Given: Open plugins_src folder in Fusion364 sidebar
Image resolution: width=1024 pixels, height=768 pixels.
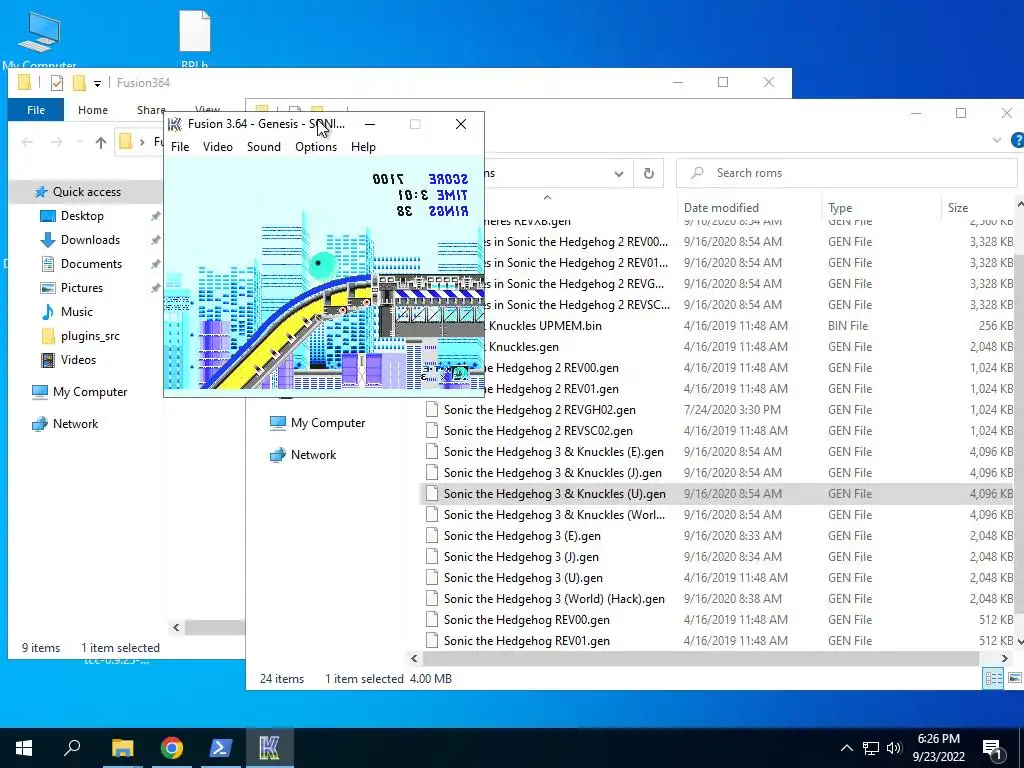Looking at the screenshot, I should pos(89,336).
